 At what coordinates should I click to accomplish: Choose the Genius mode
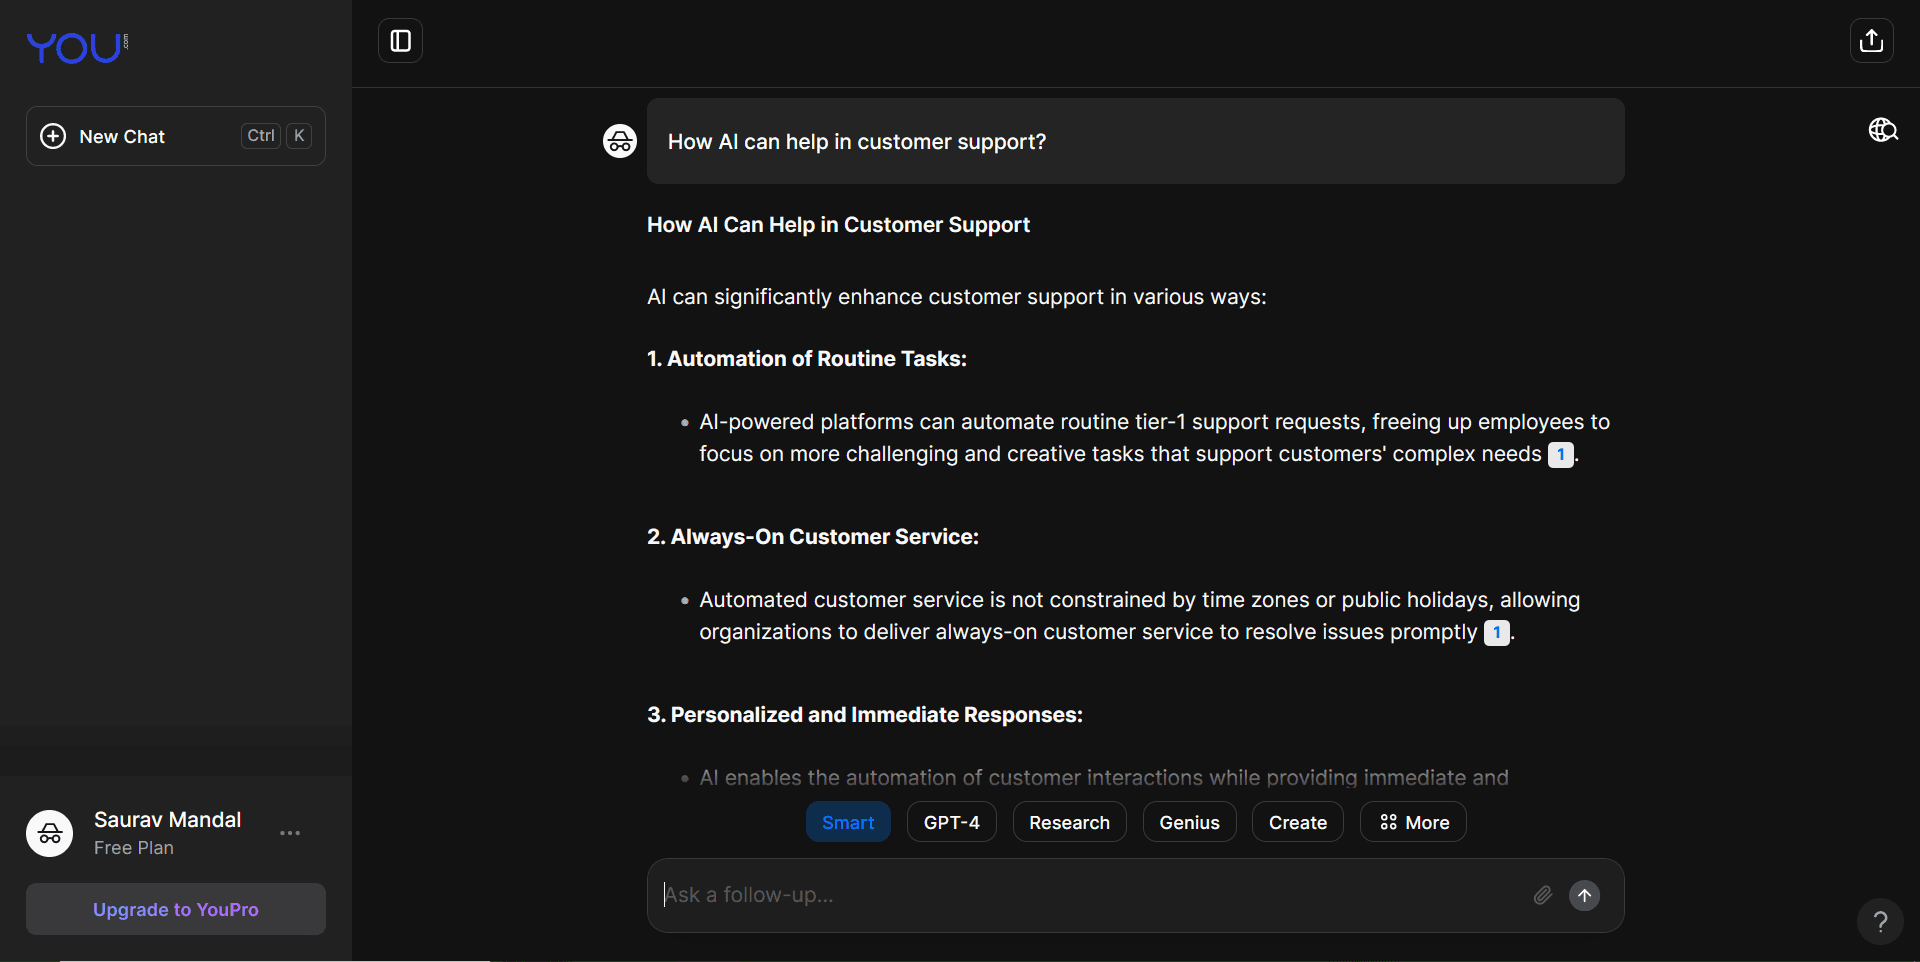click(1189, 822)
